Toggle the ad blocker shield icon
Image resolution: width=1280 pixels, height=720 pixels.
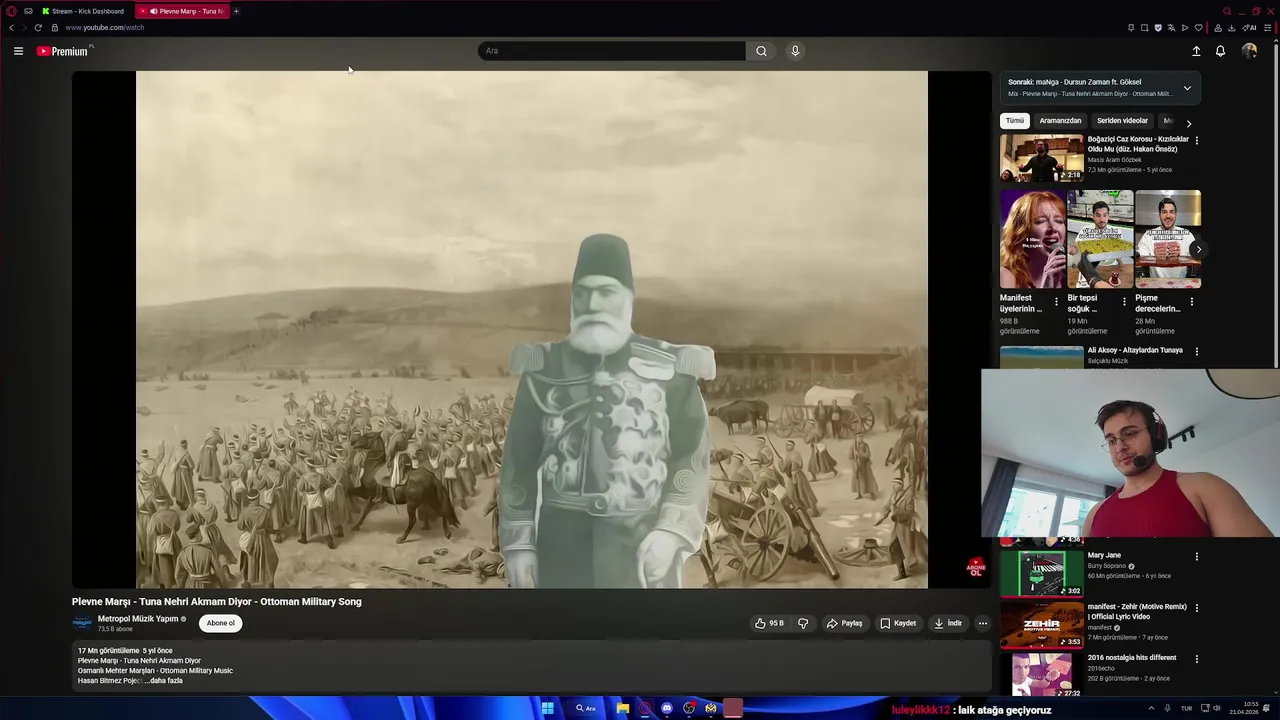(x=1158, y=27)
